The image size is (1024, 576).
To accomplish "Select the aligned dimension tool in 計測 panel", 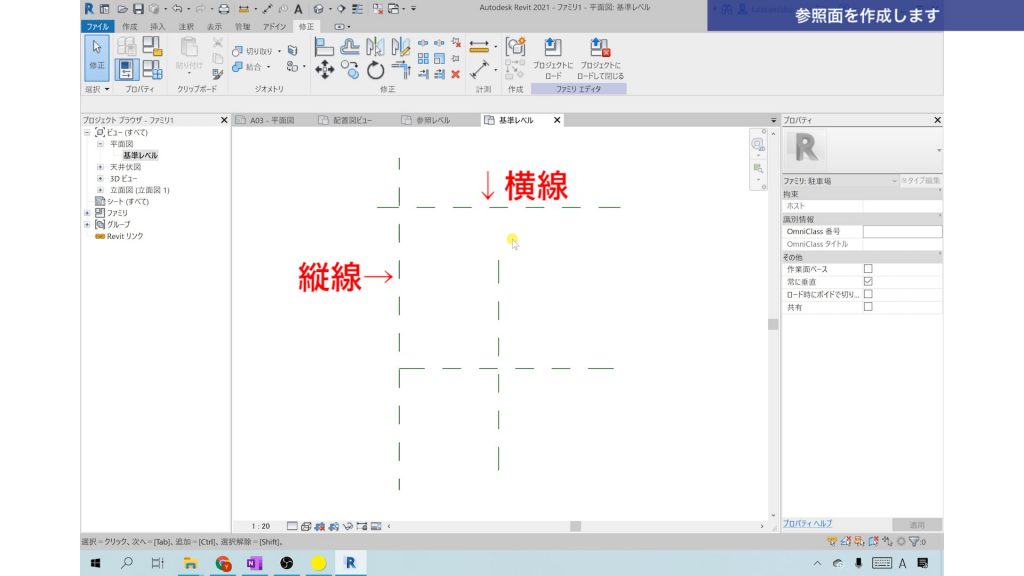I will [x=478, y=46].
